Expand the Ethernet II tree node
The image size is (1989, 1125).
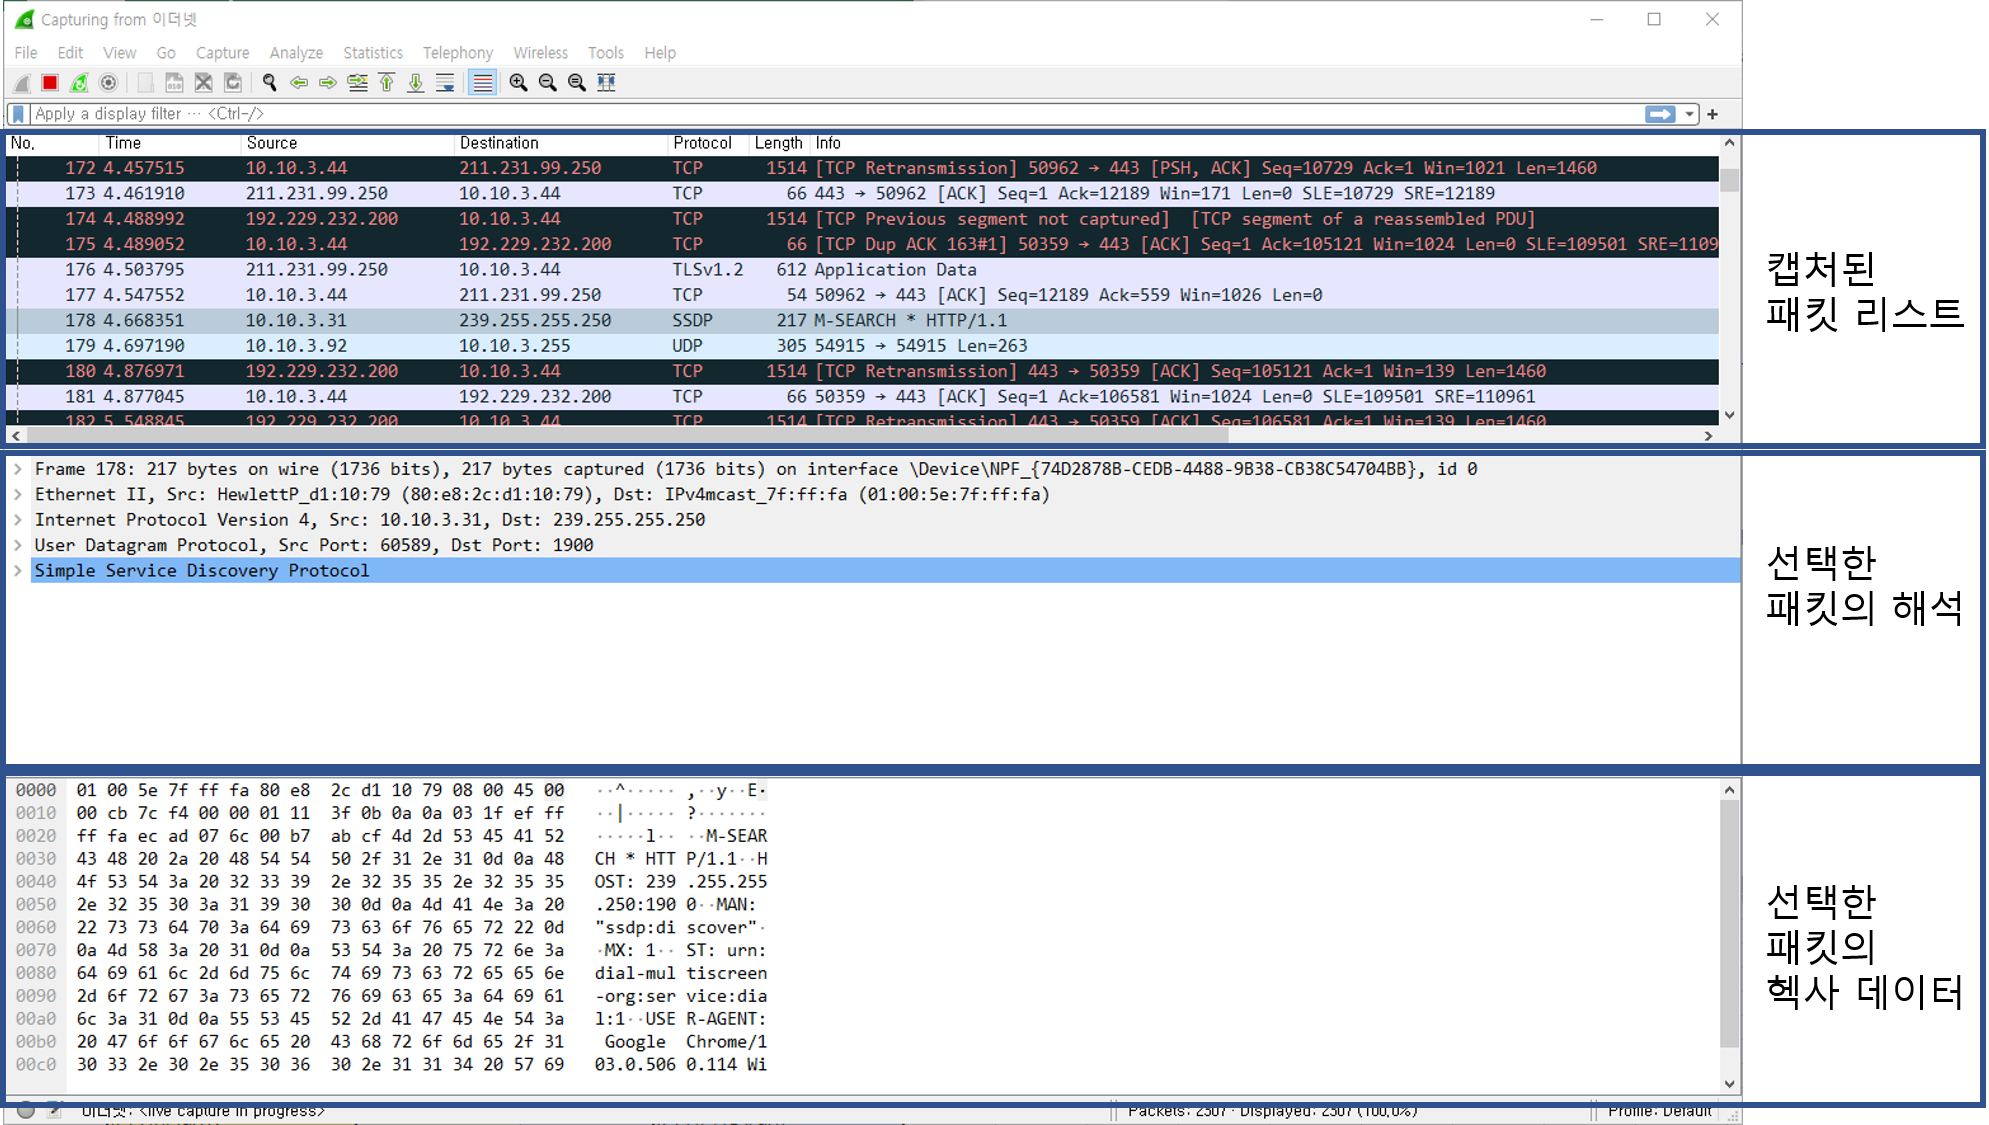pyautogui.click(x=18, y=494)
